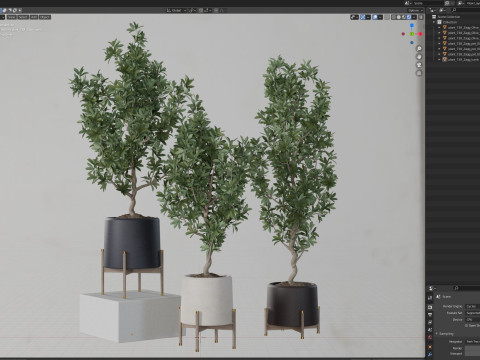Viewport: 480px width, 360px height.
Task: Switch to rendered viewport shading
Action: click(x=409, y=17)
